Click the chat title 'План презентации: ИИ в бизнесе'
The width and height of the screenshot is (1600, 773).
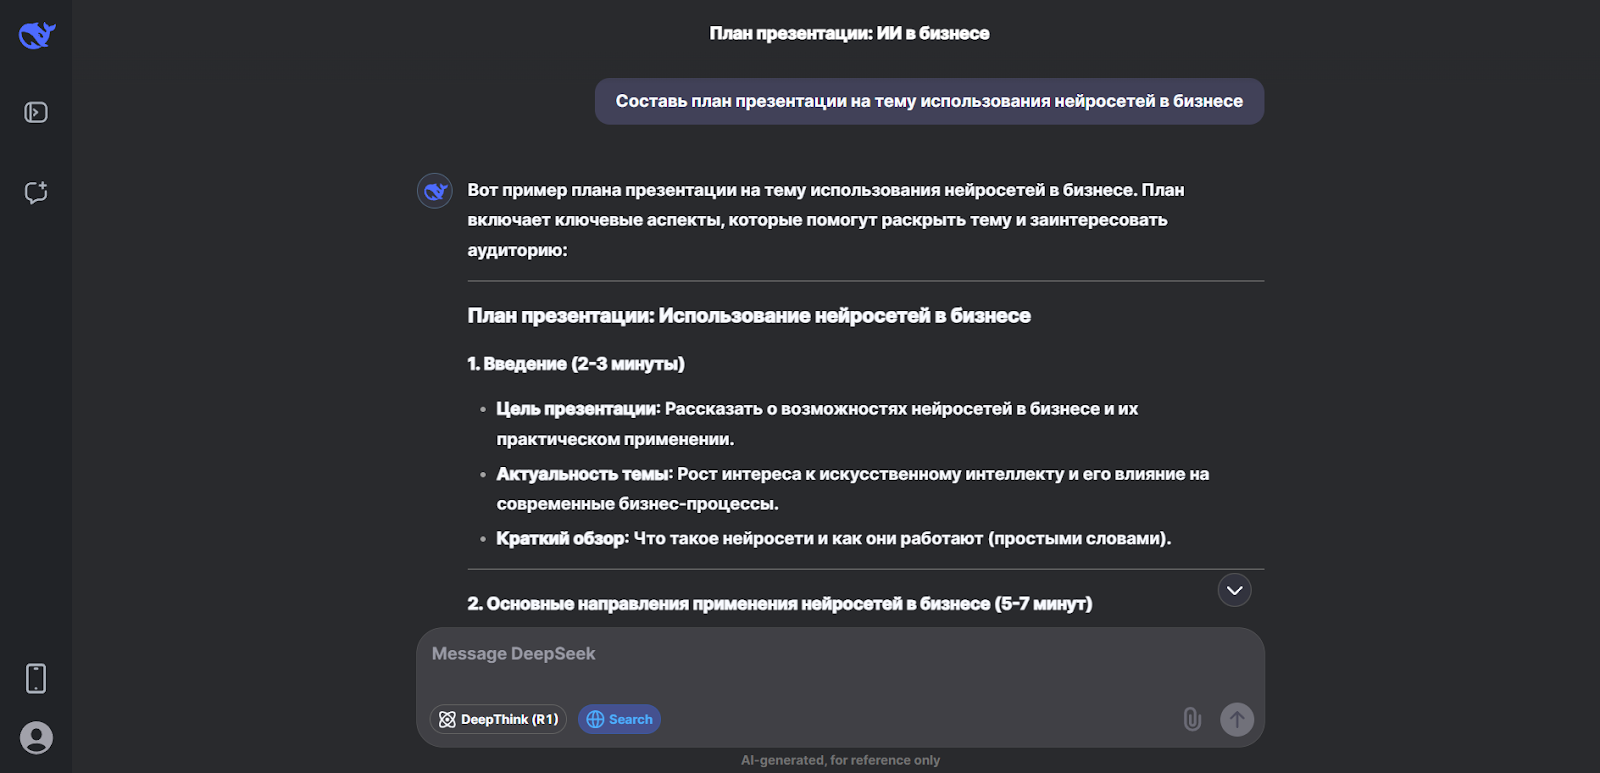point(849,34)
